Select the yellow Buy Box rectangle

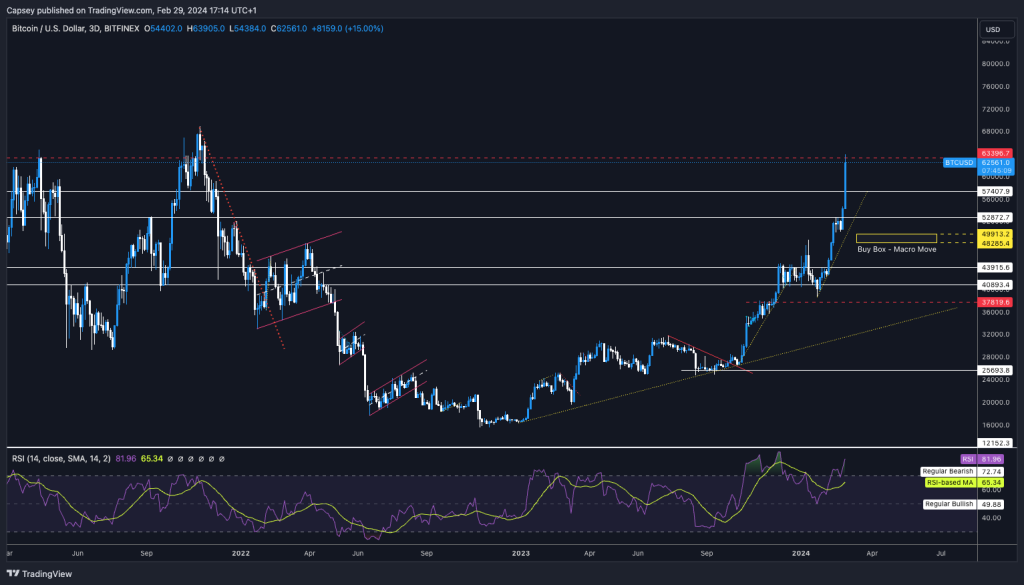tap(896, 238)
